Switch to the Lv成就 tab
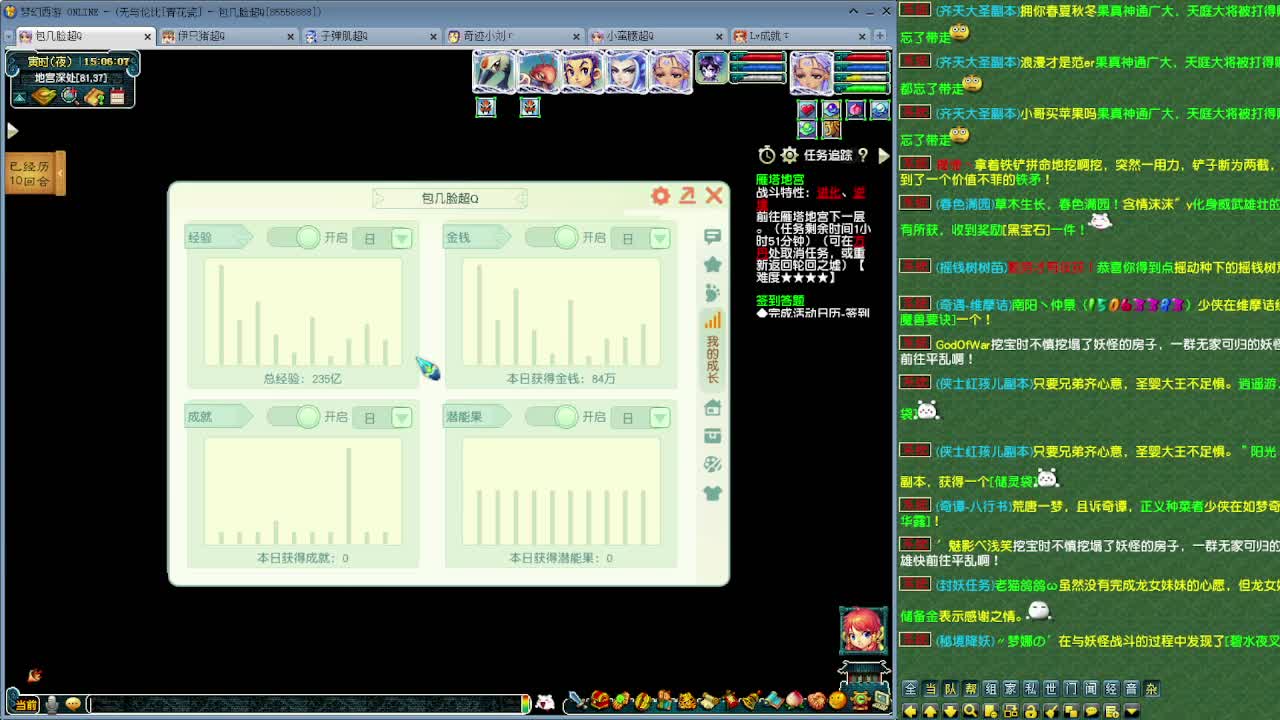 click(800, 36)
